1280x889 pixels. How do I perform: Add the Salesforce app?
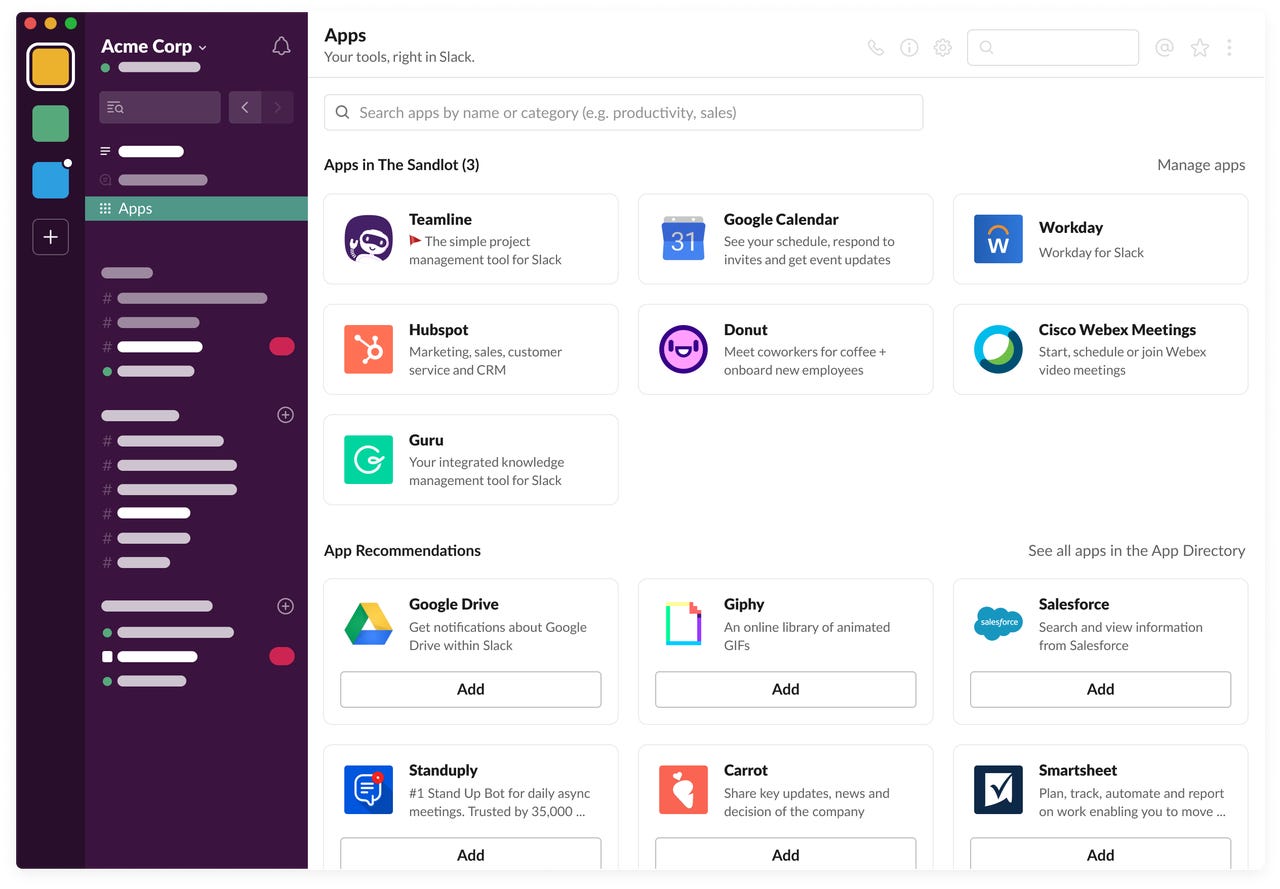tap(1101, 689)
